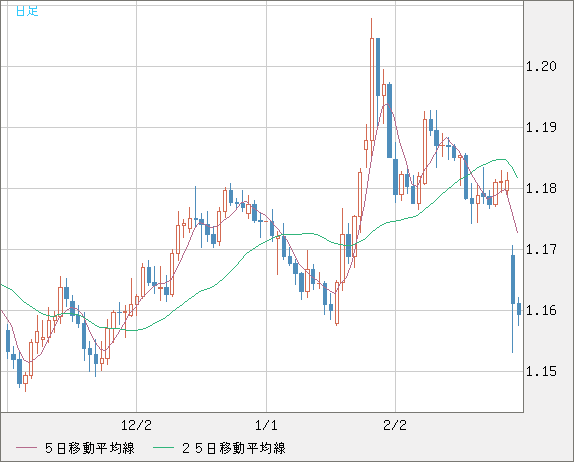The height and width of the screenshot is (462, 574).
Task: Click the 1.19 price axis label
Action: [x=541, y=127]
